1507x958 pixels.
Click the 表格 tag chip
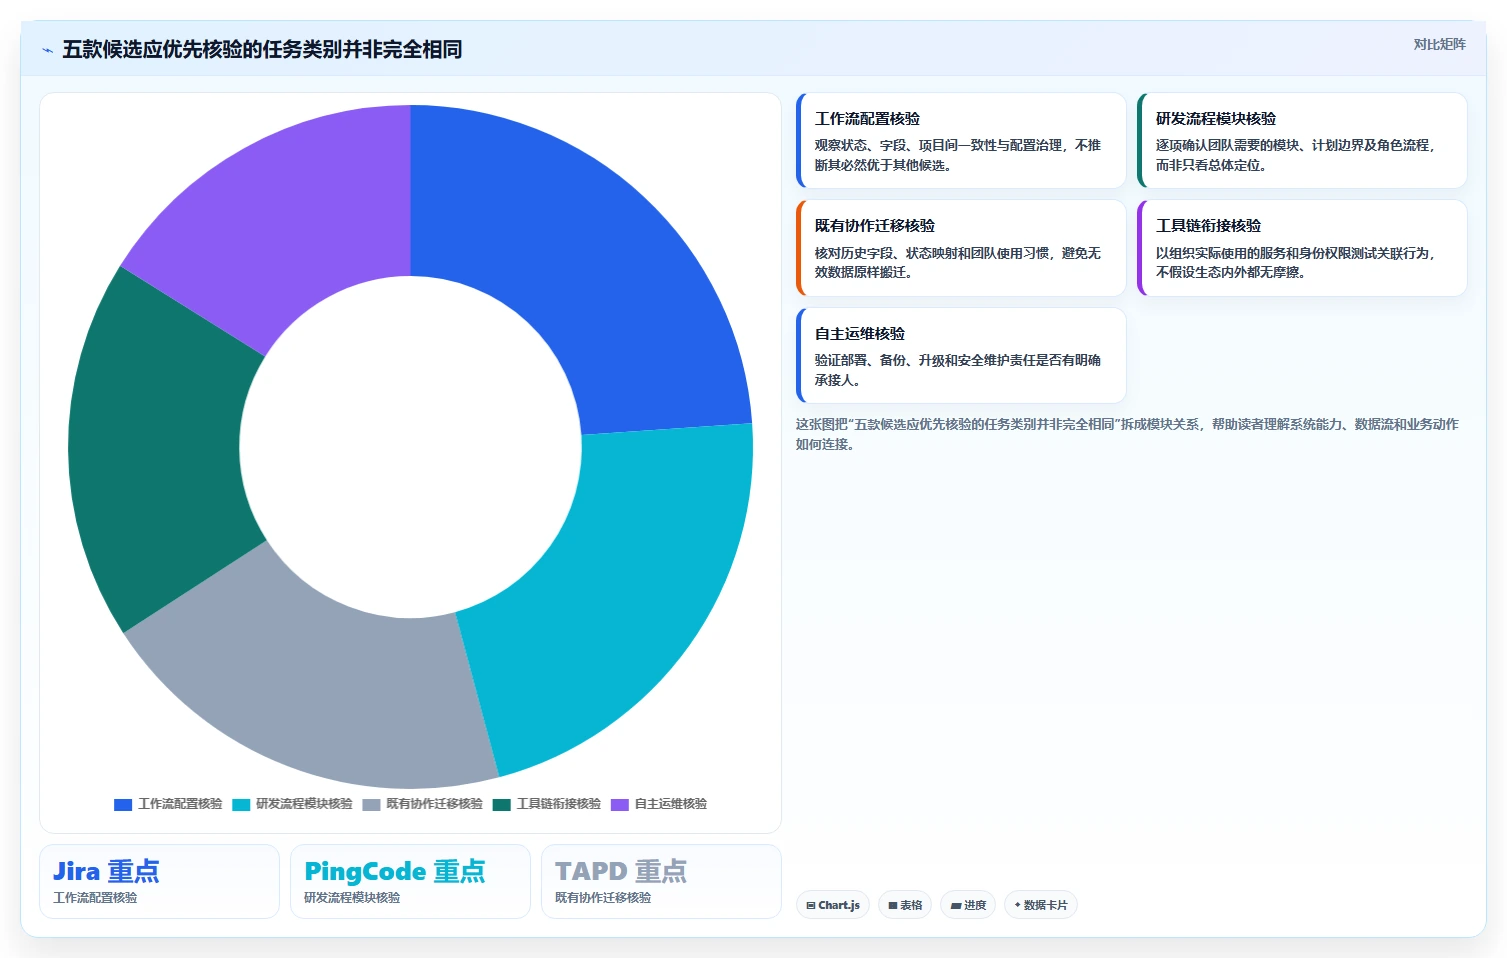[x=905, y=905]
